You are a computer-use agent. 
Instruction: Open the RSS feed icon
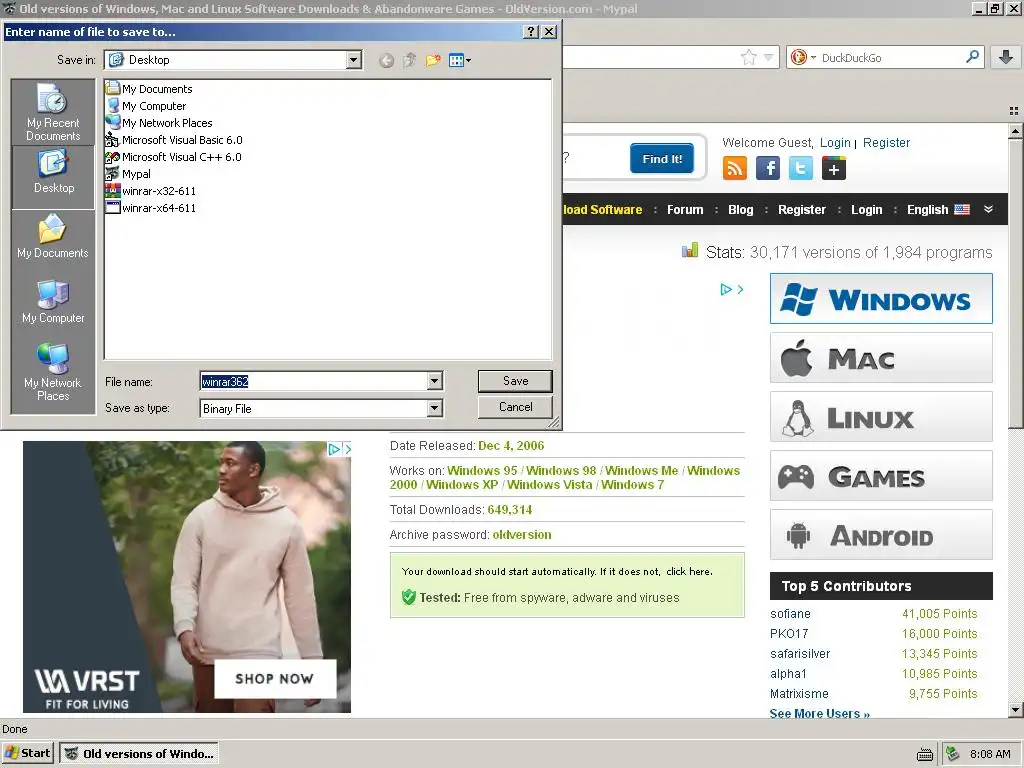coord(735,168)
